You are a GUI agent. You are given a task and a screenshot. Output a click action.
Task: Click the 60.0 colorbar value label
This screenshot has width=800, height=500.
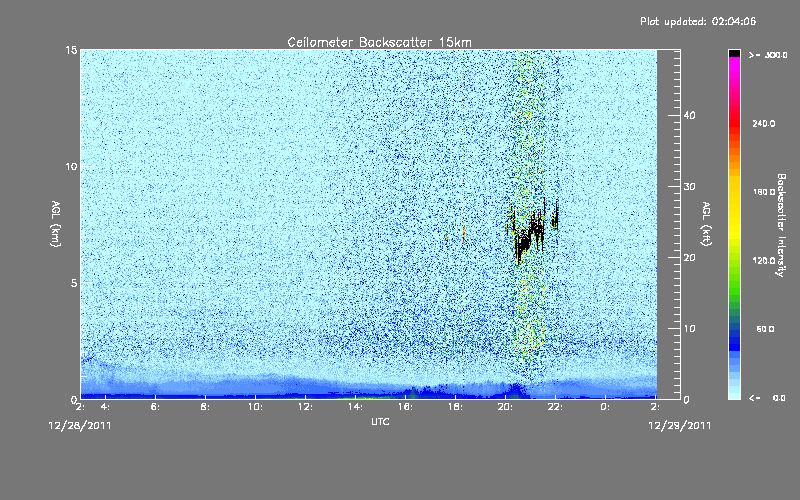[x=765, y=330]
